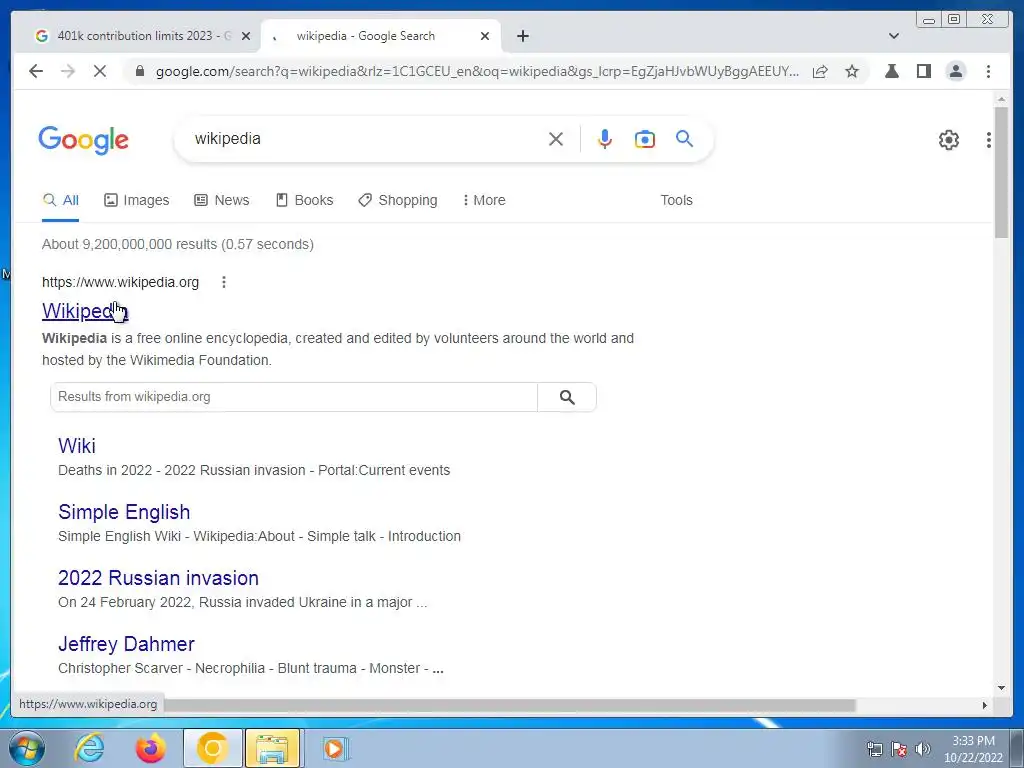
Task: View site information padlock icon
Action: click(139, 71)
